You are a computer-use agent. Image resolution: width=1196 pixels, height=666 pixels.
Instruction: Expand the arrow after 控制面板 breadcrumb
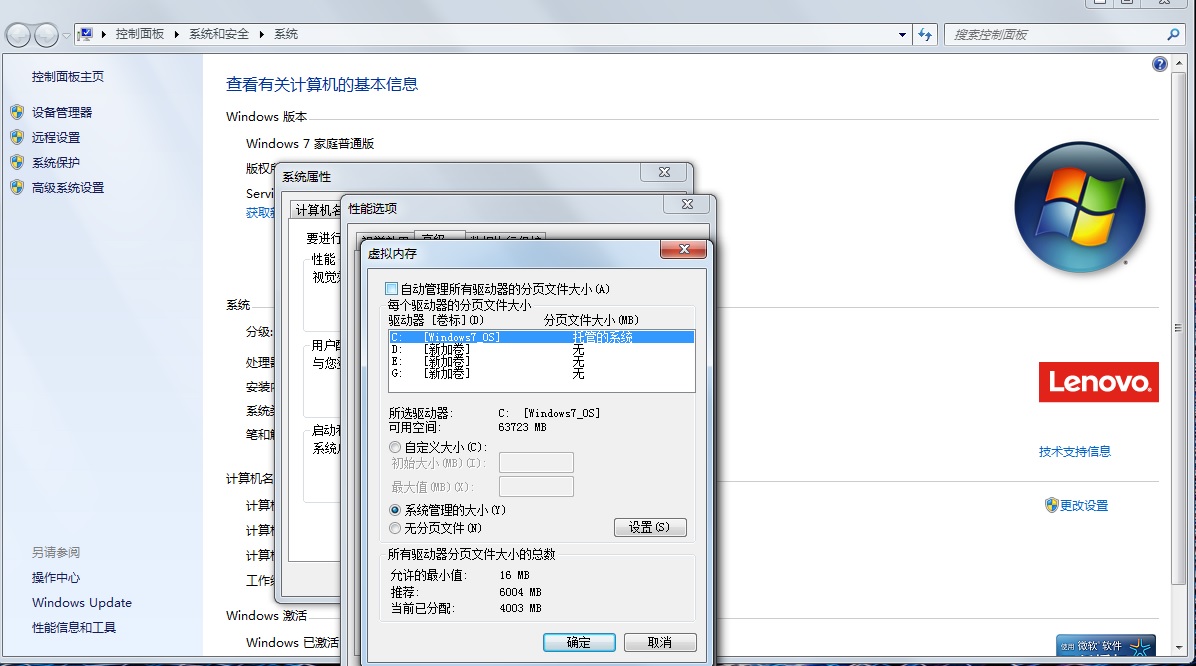point(177,34)
